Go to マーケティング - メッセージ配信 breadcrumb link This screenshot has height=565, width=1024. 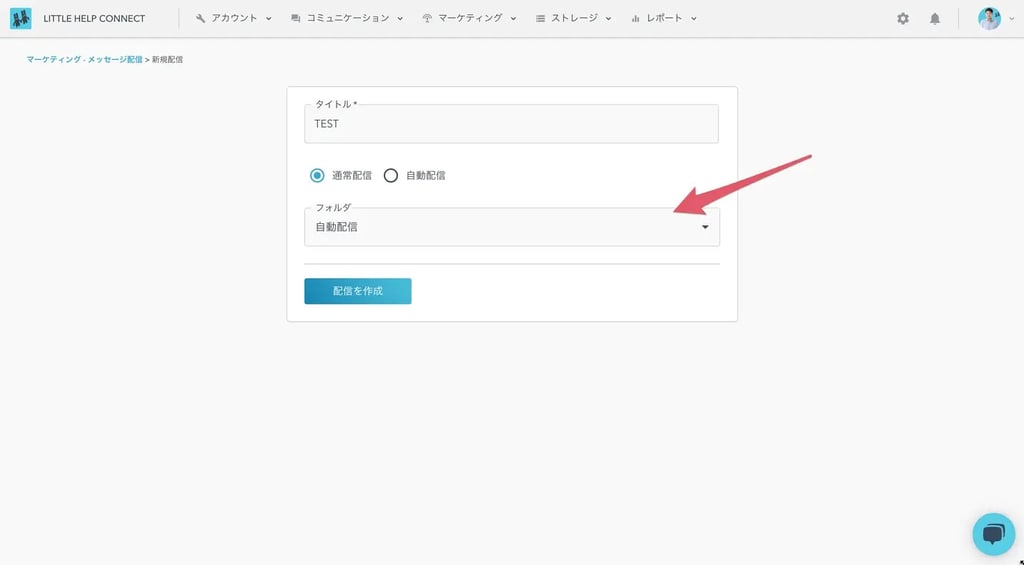(x=84, y=60)
